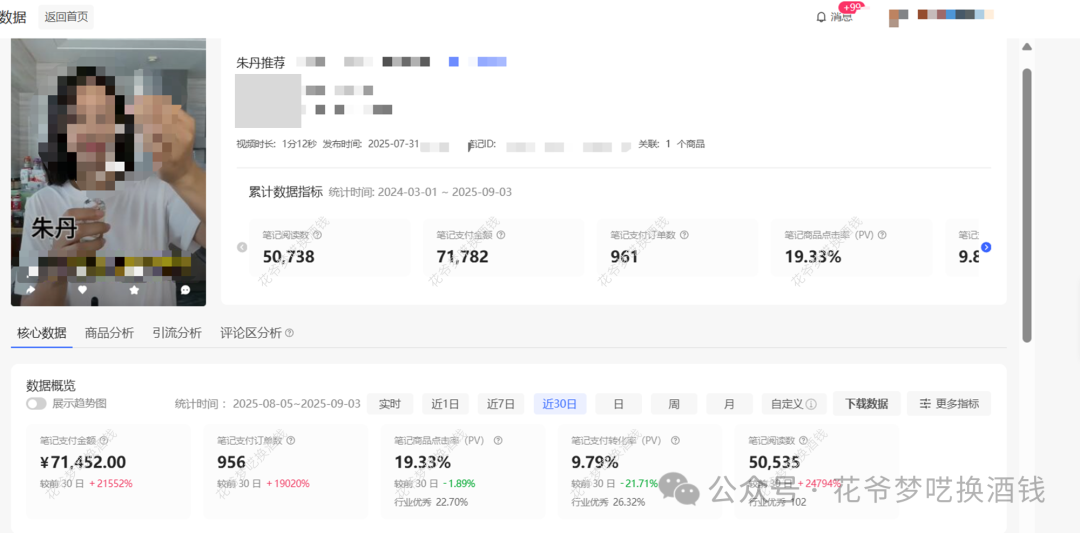
Task: Click the 统计时间 2025-08-05~2025-09-03 label
Action: (267, 404)
